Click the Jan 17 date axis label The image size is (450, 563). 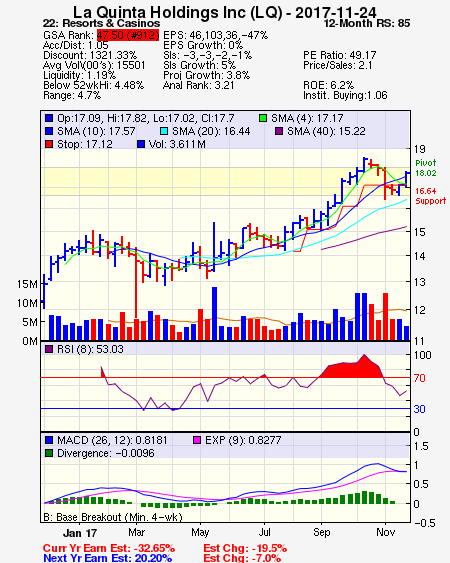[x=80, y=532]
